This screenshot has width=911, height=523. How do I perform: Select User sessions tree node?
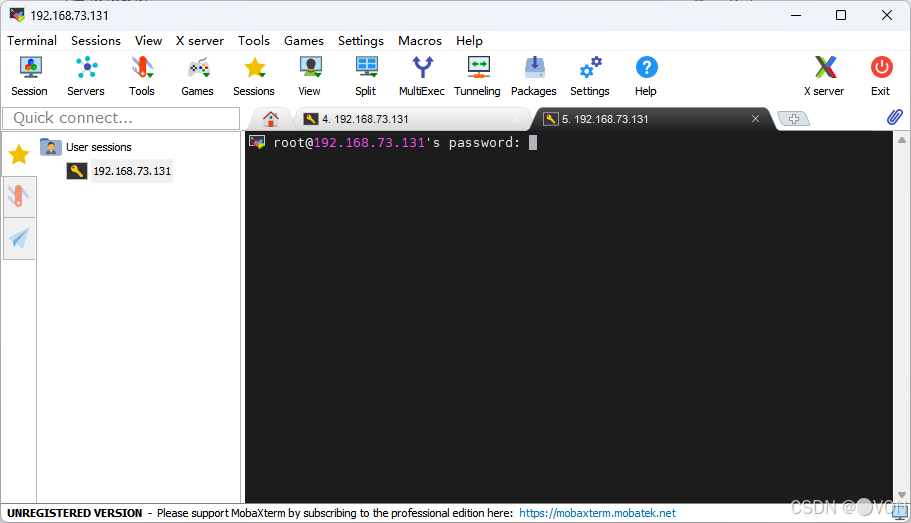click(x=99, y=147)
